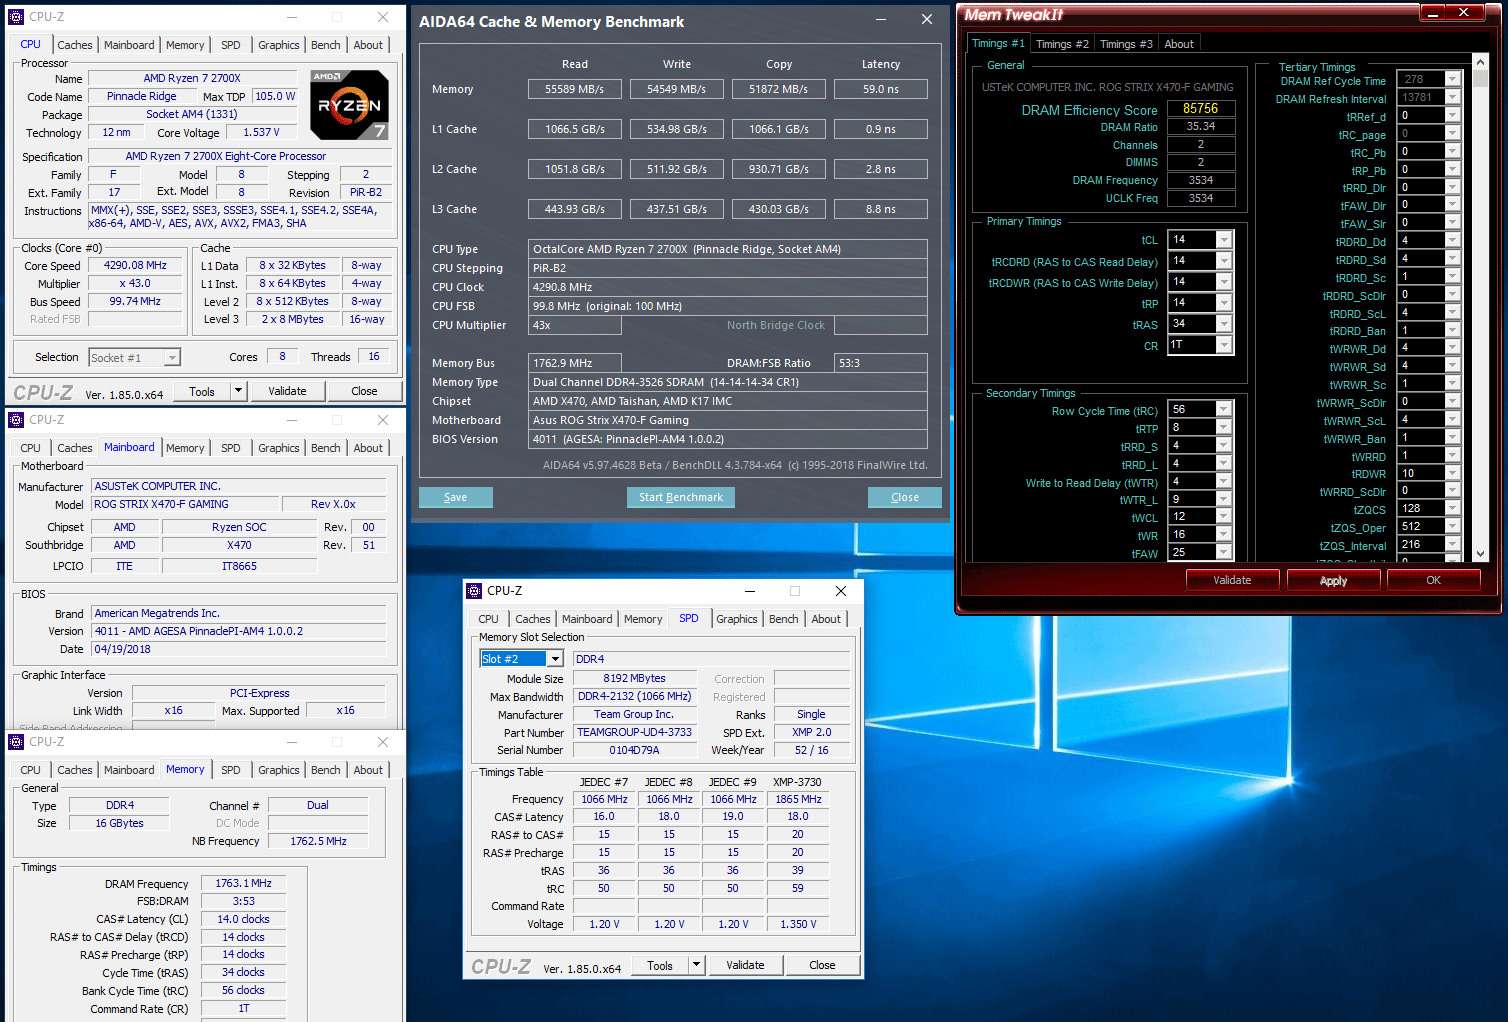This screenshot has height=1022, width=1508.
Task: Expand the Slot #2 memory slot selector
Action: tap(555, 659)
